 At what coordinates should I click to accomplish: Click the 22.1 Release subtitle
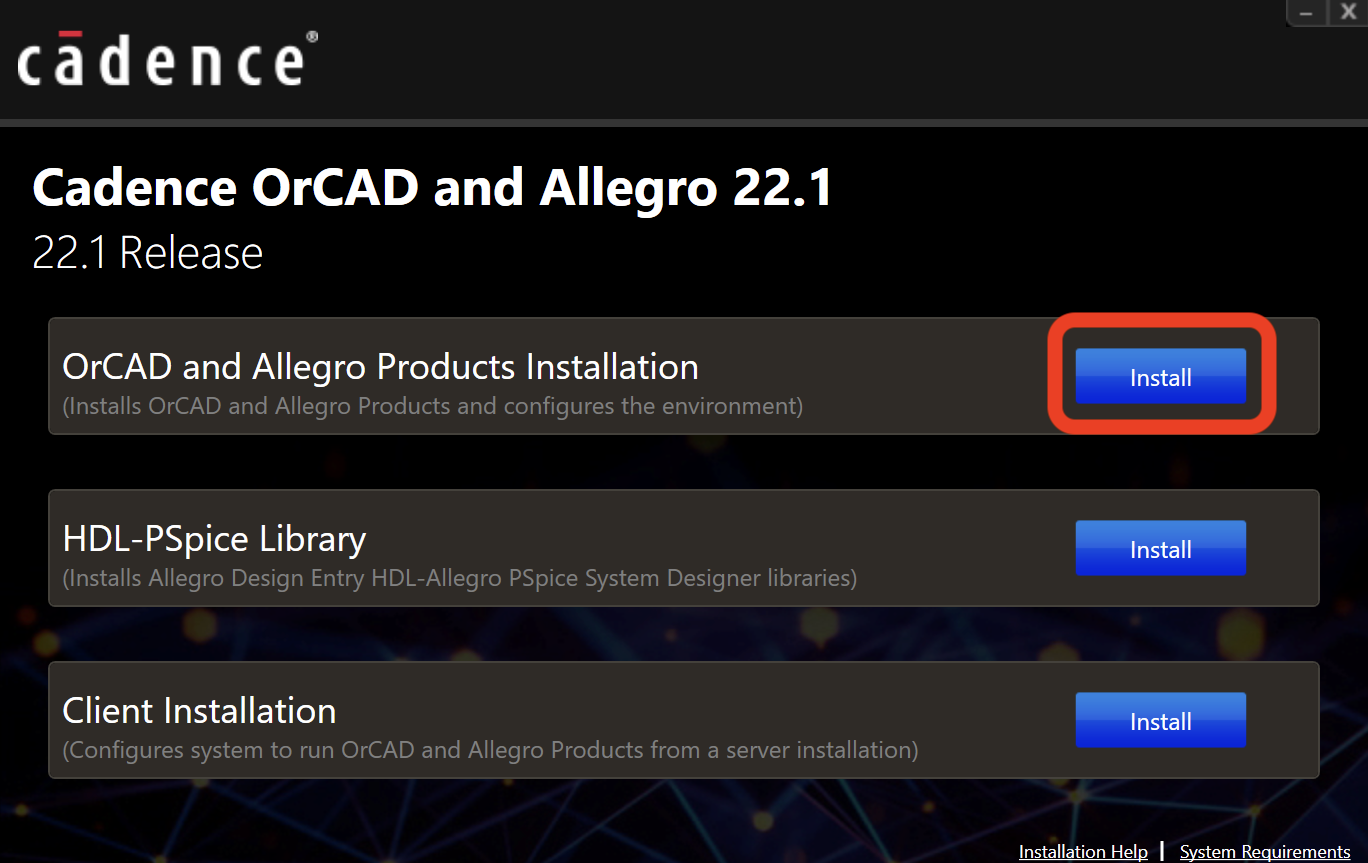click(147, 253)
